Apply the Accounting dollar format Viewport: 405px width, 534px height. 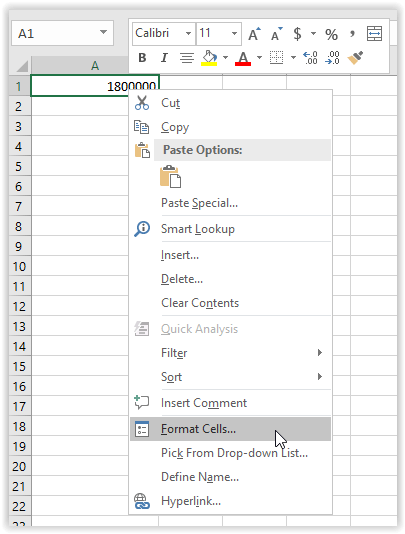297,34
